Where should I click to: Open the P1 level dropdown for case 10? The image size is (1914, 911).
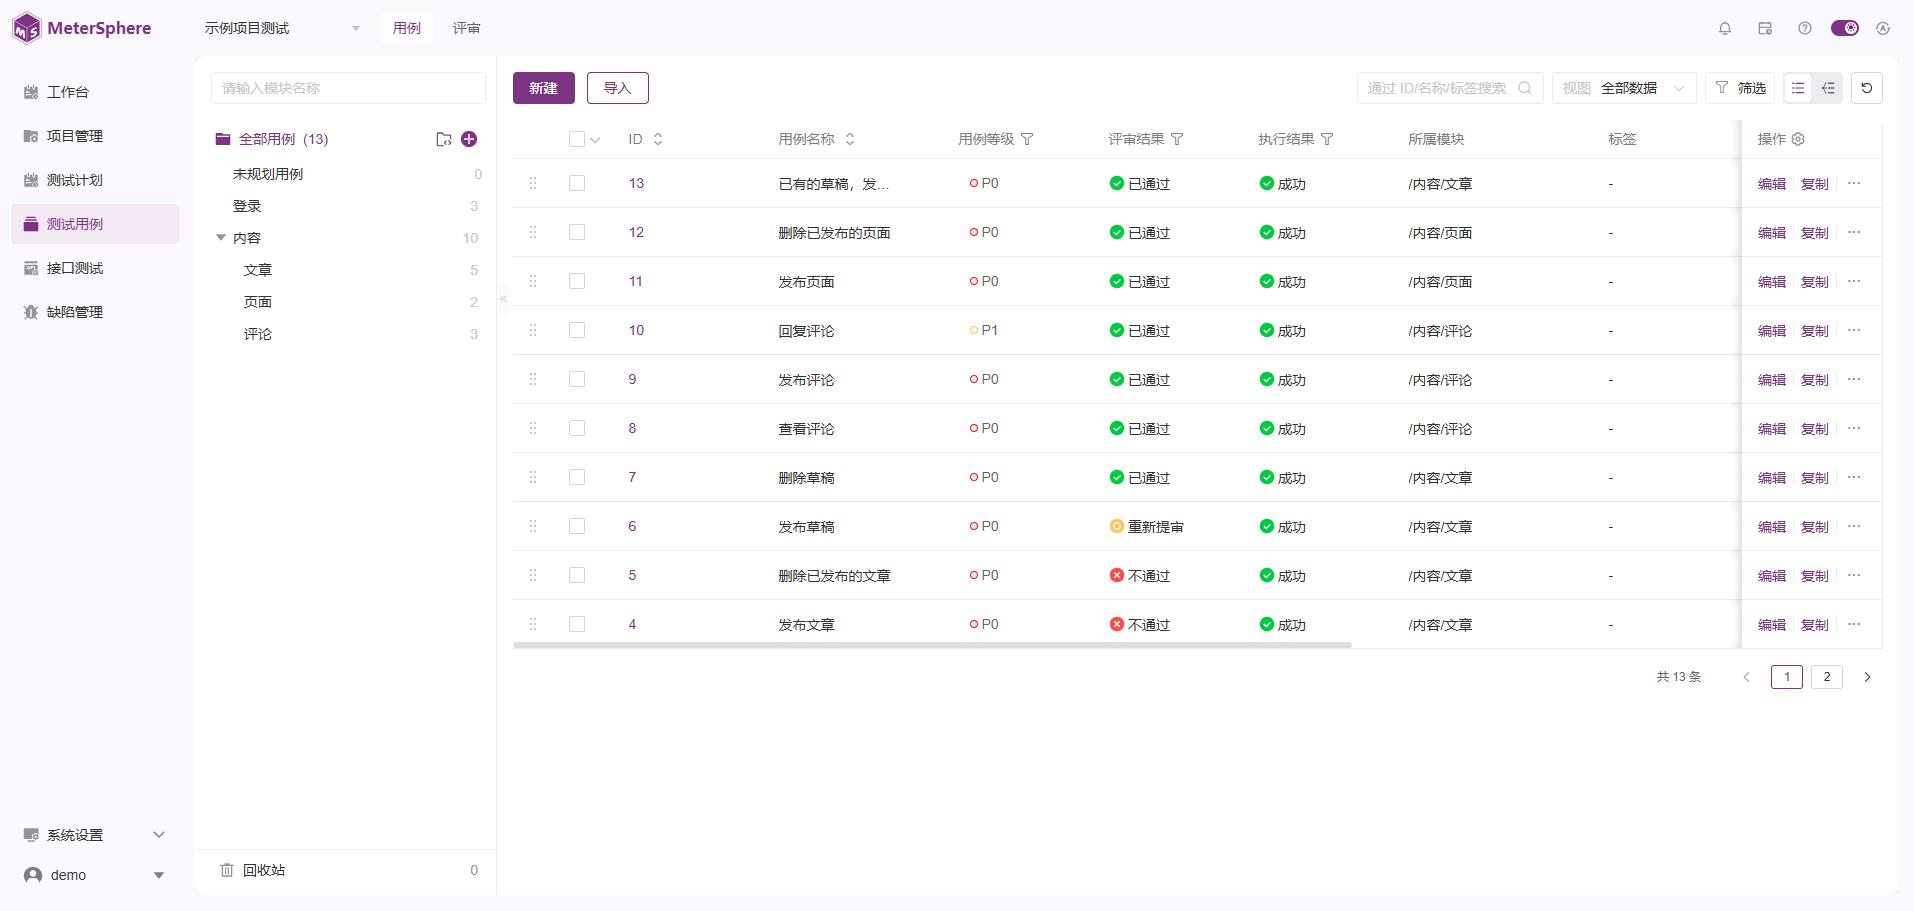[984, 330]
